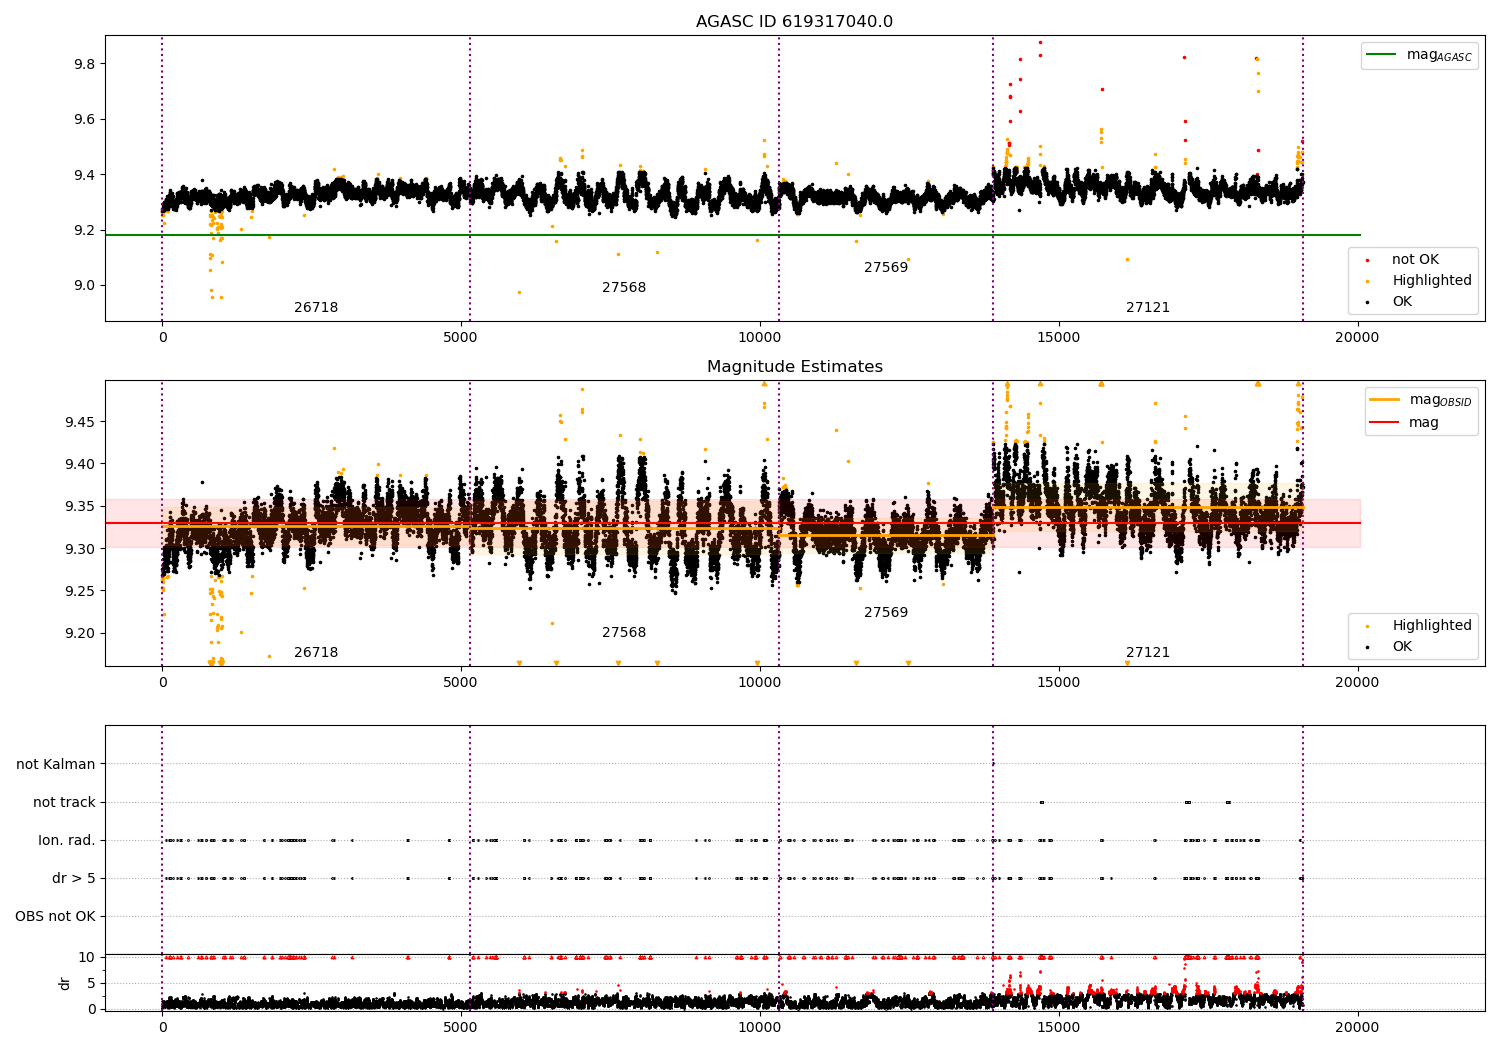Click the 'not track' row label

pos(64,803)
